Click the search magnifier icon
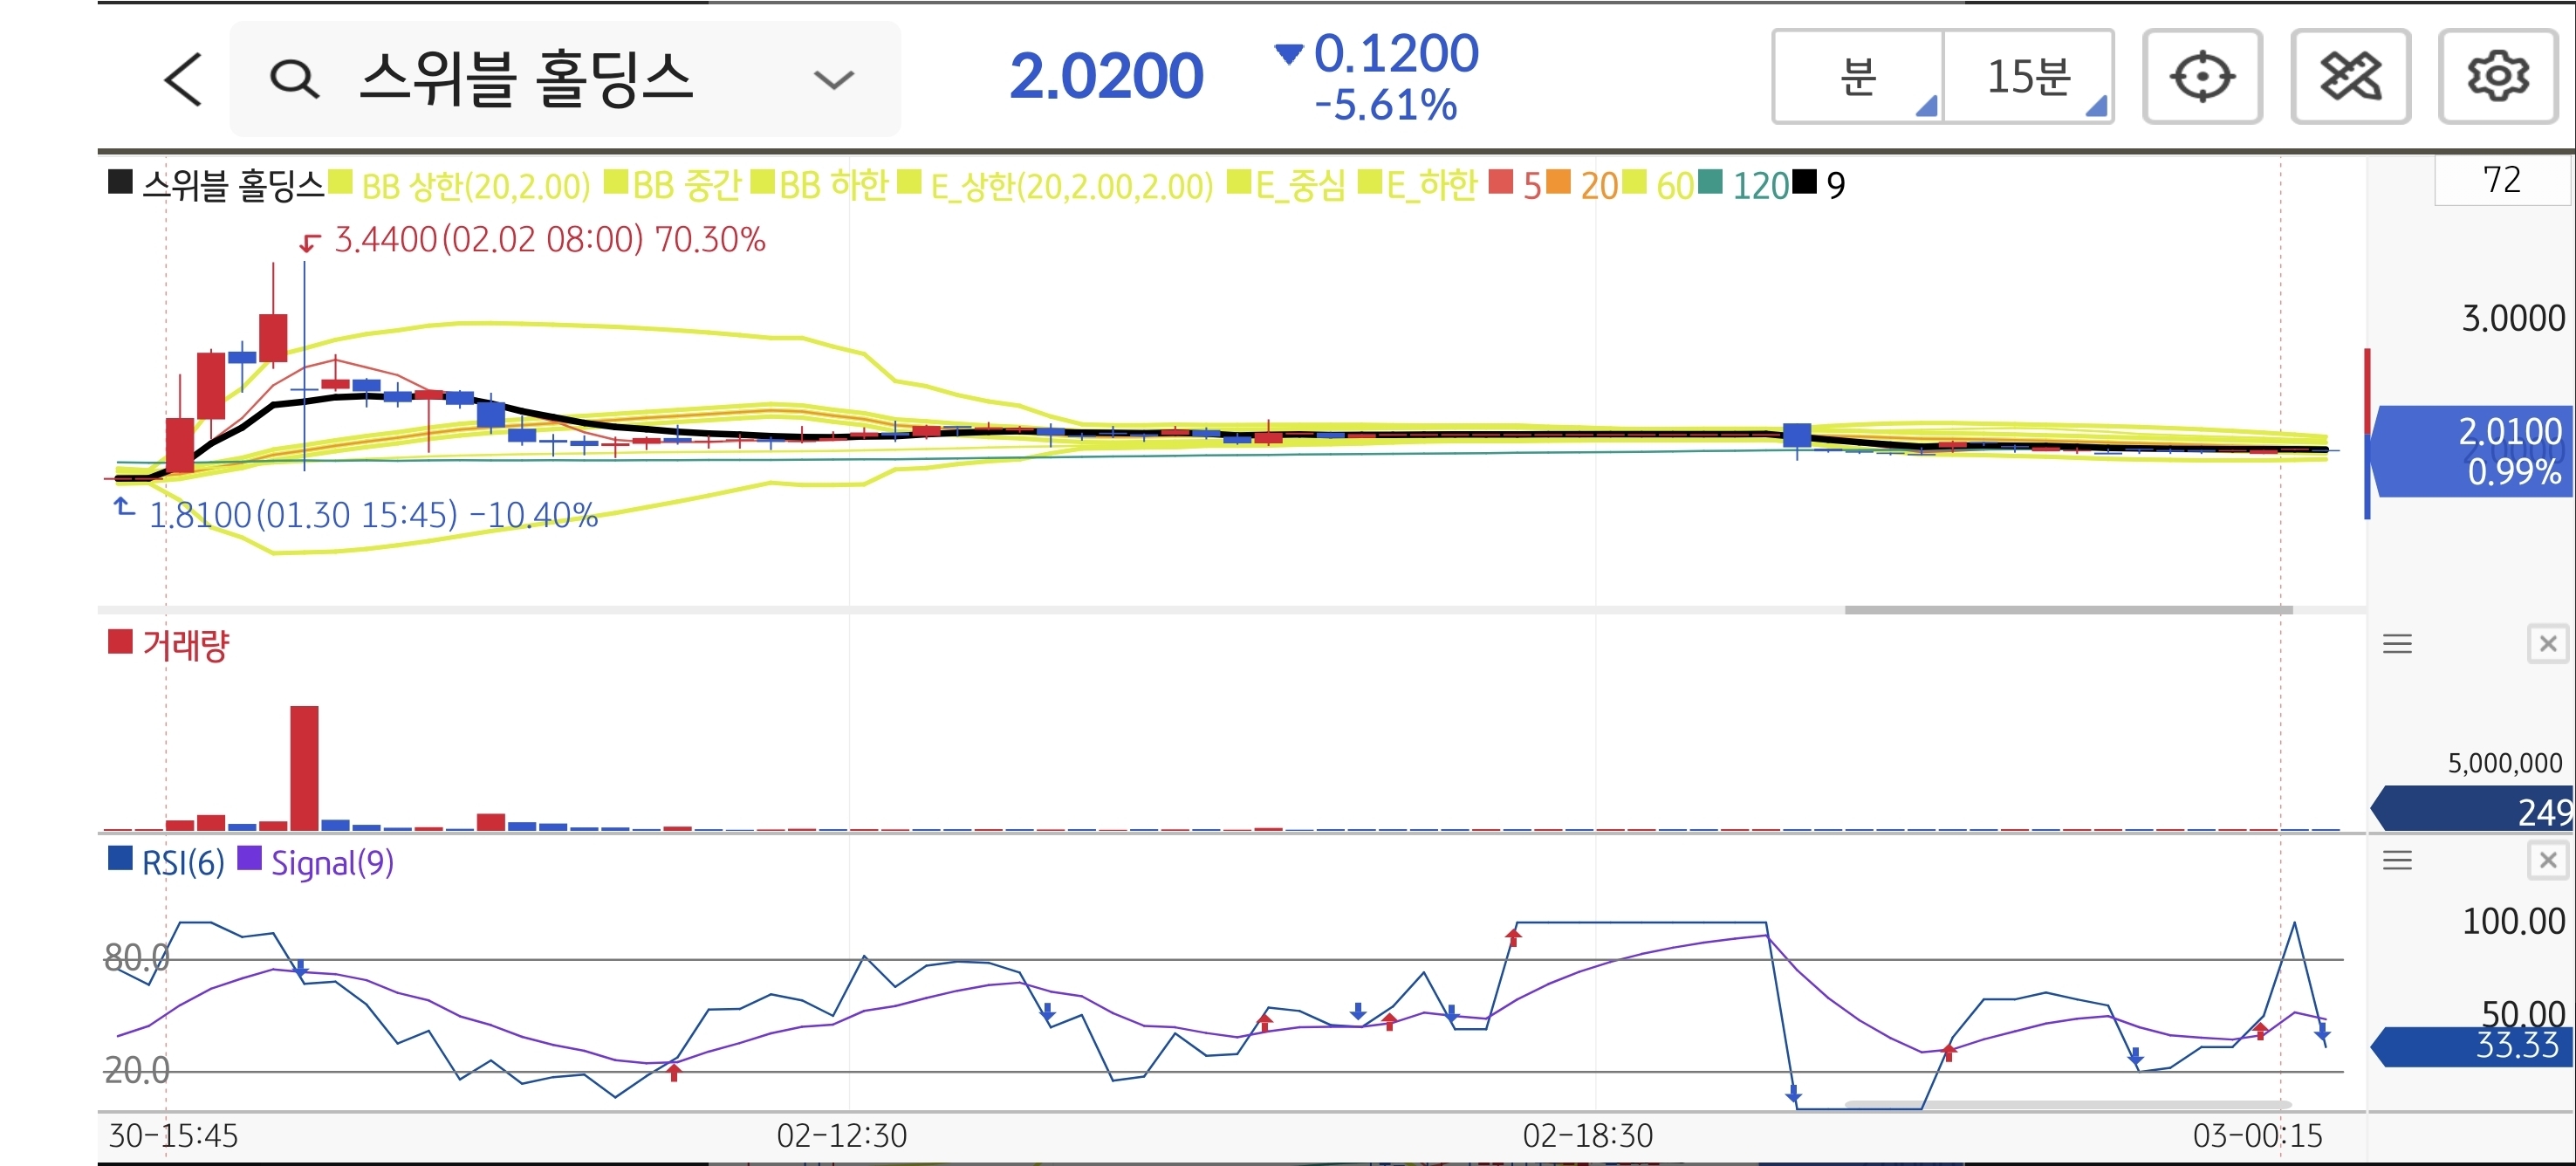 point(294,79)
